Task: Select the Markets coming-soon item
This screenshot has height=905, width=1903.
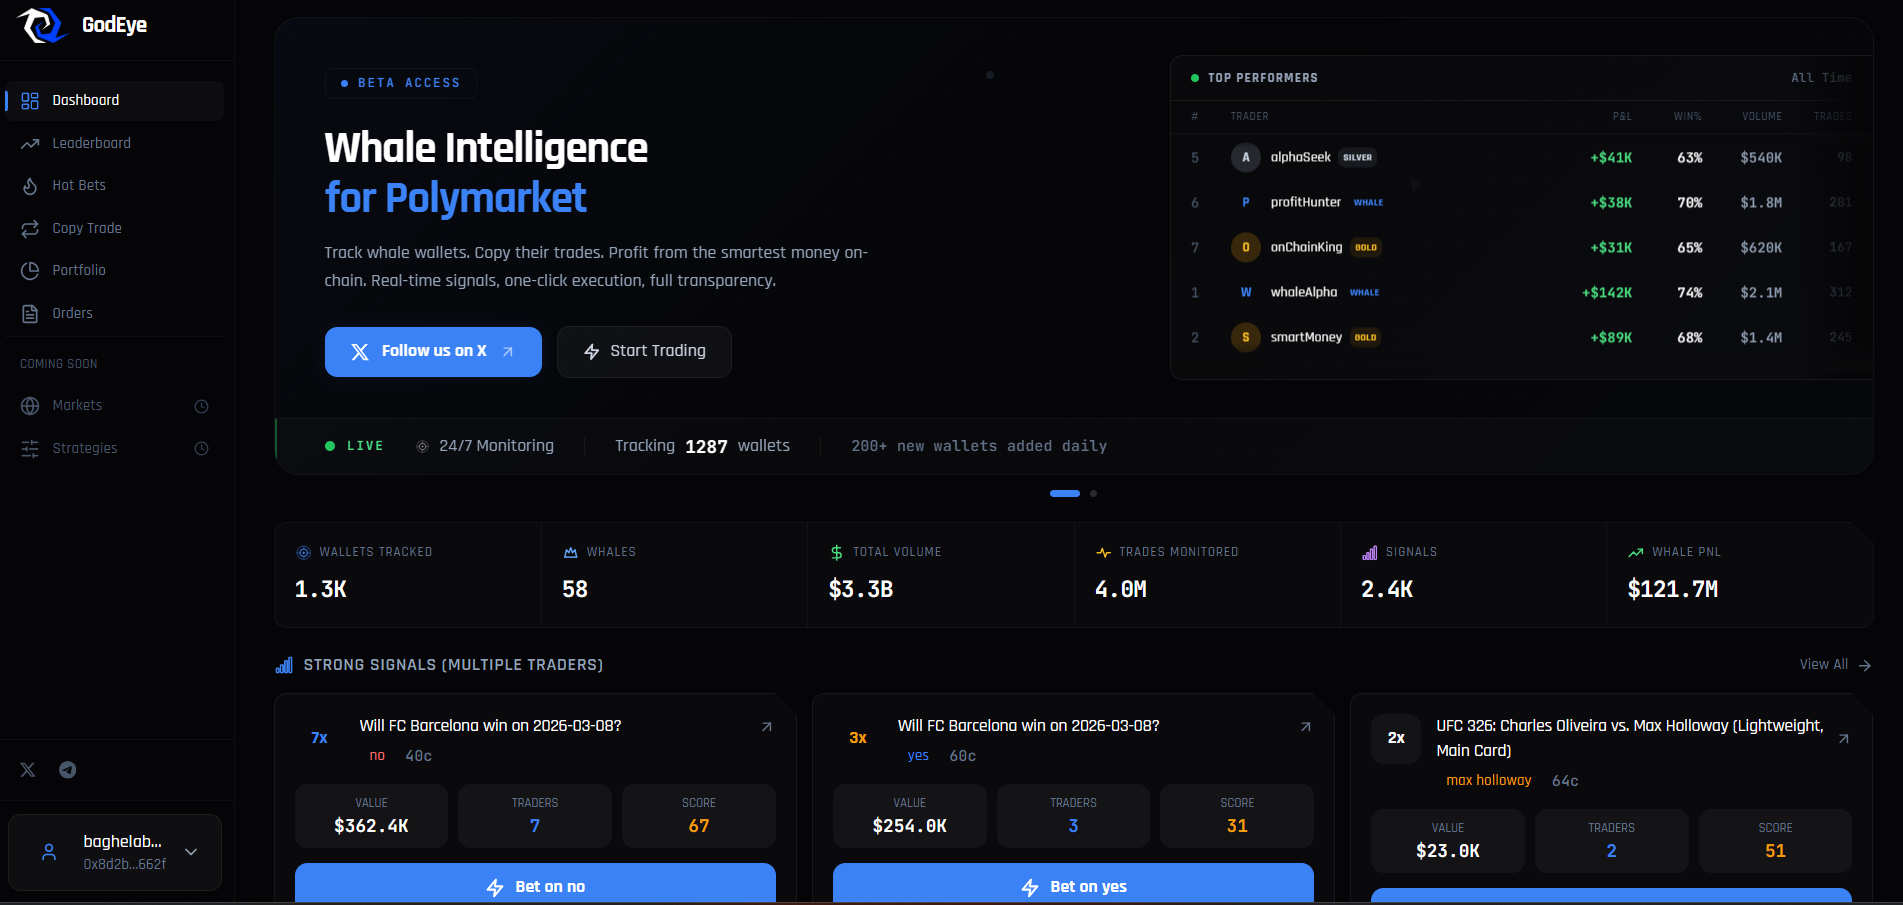Action: (114, 405)
